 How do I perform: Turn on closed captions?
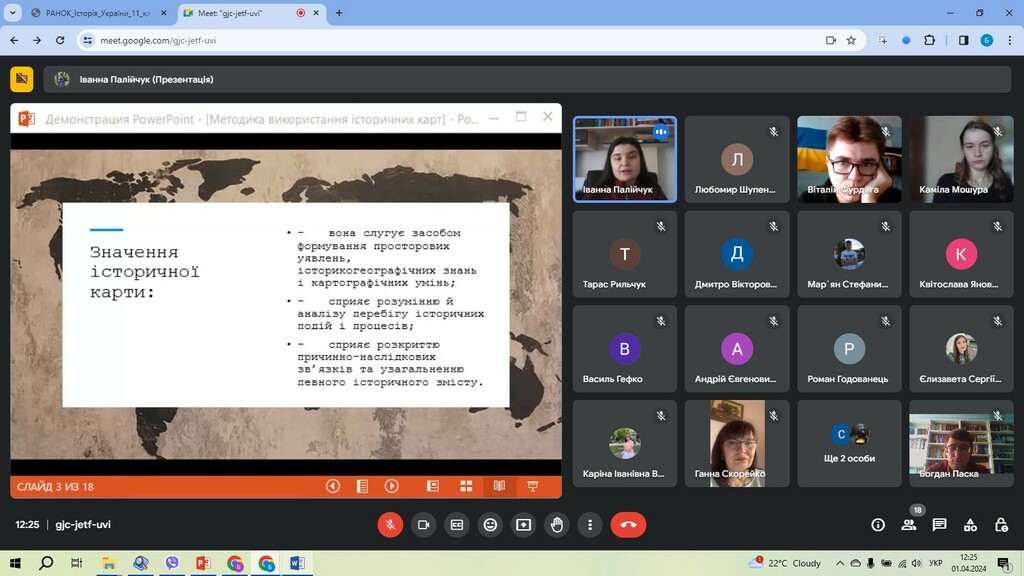[457, 524]
